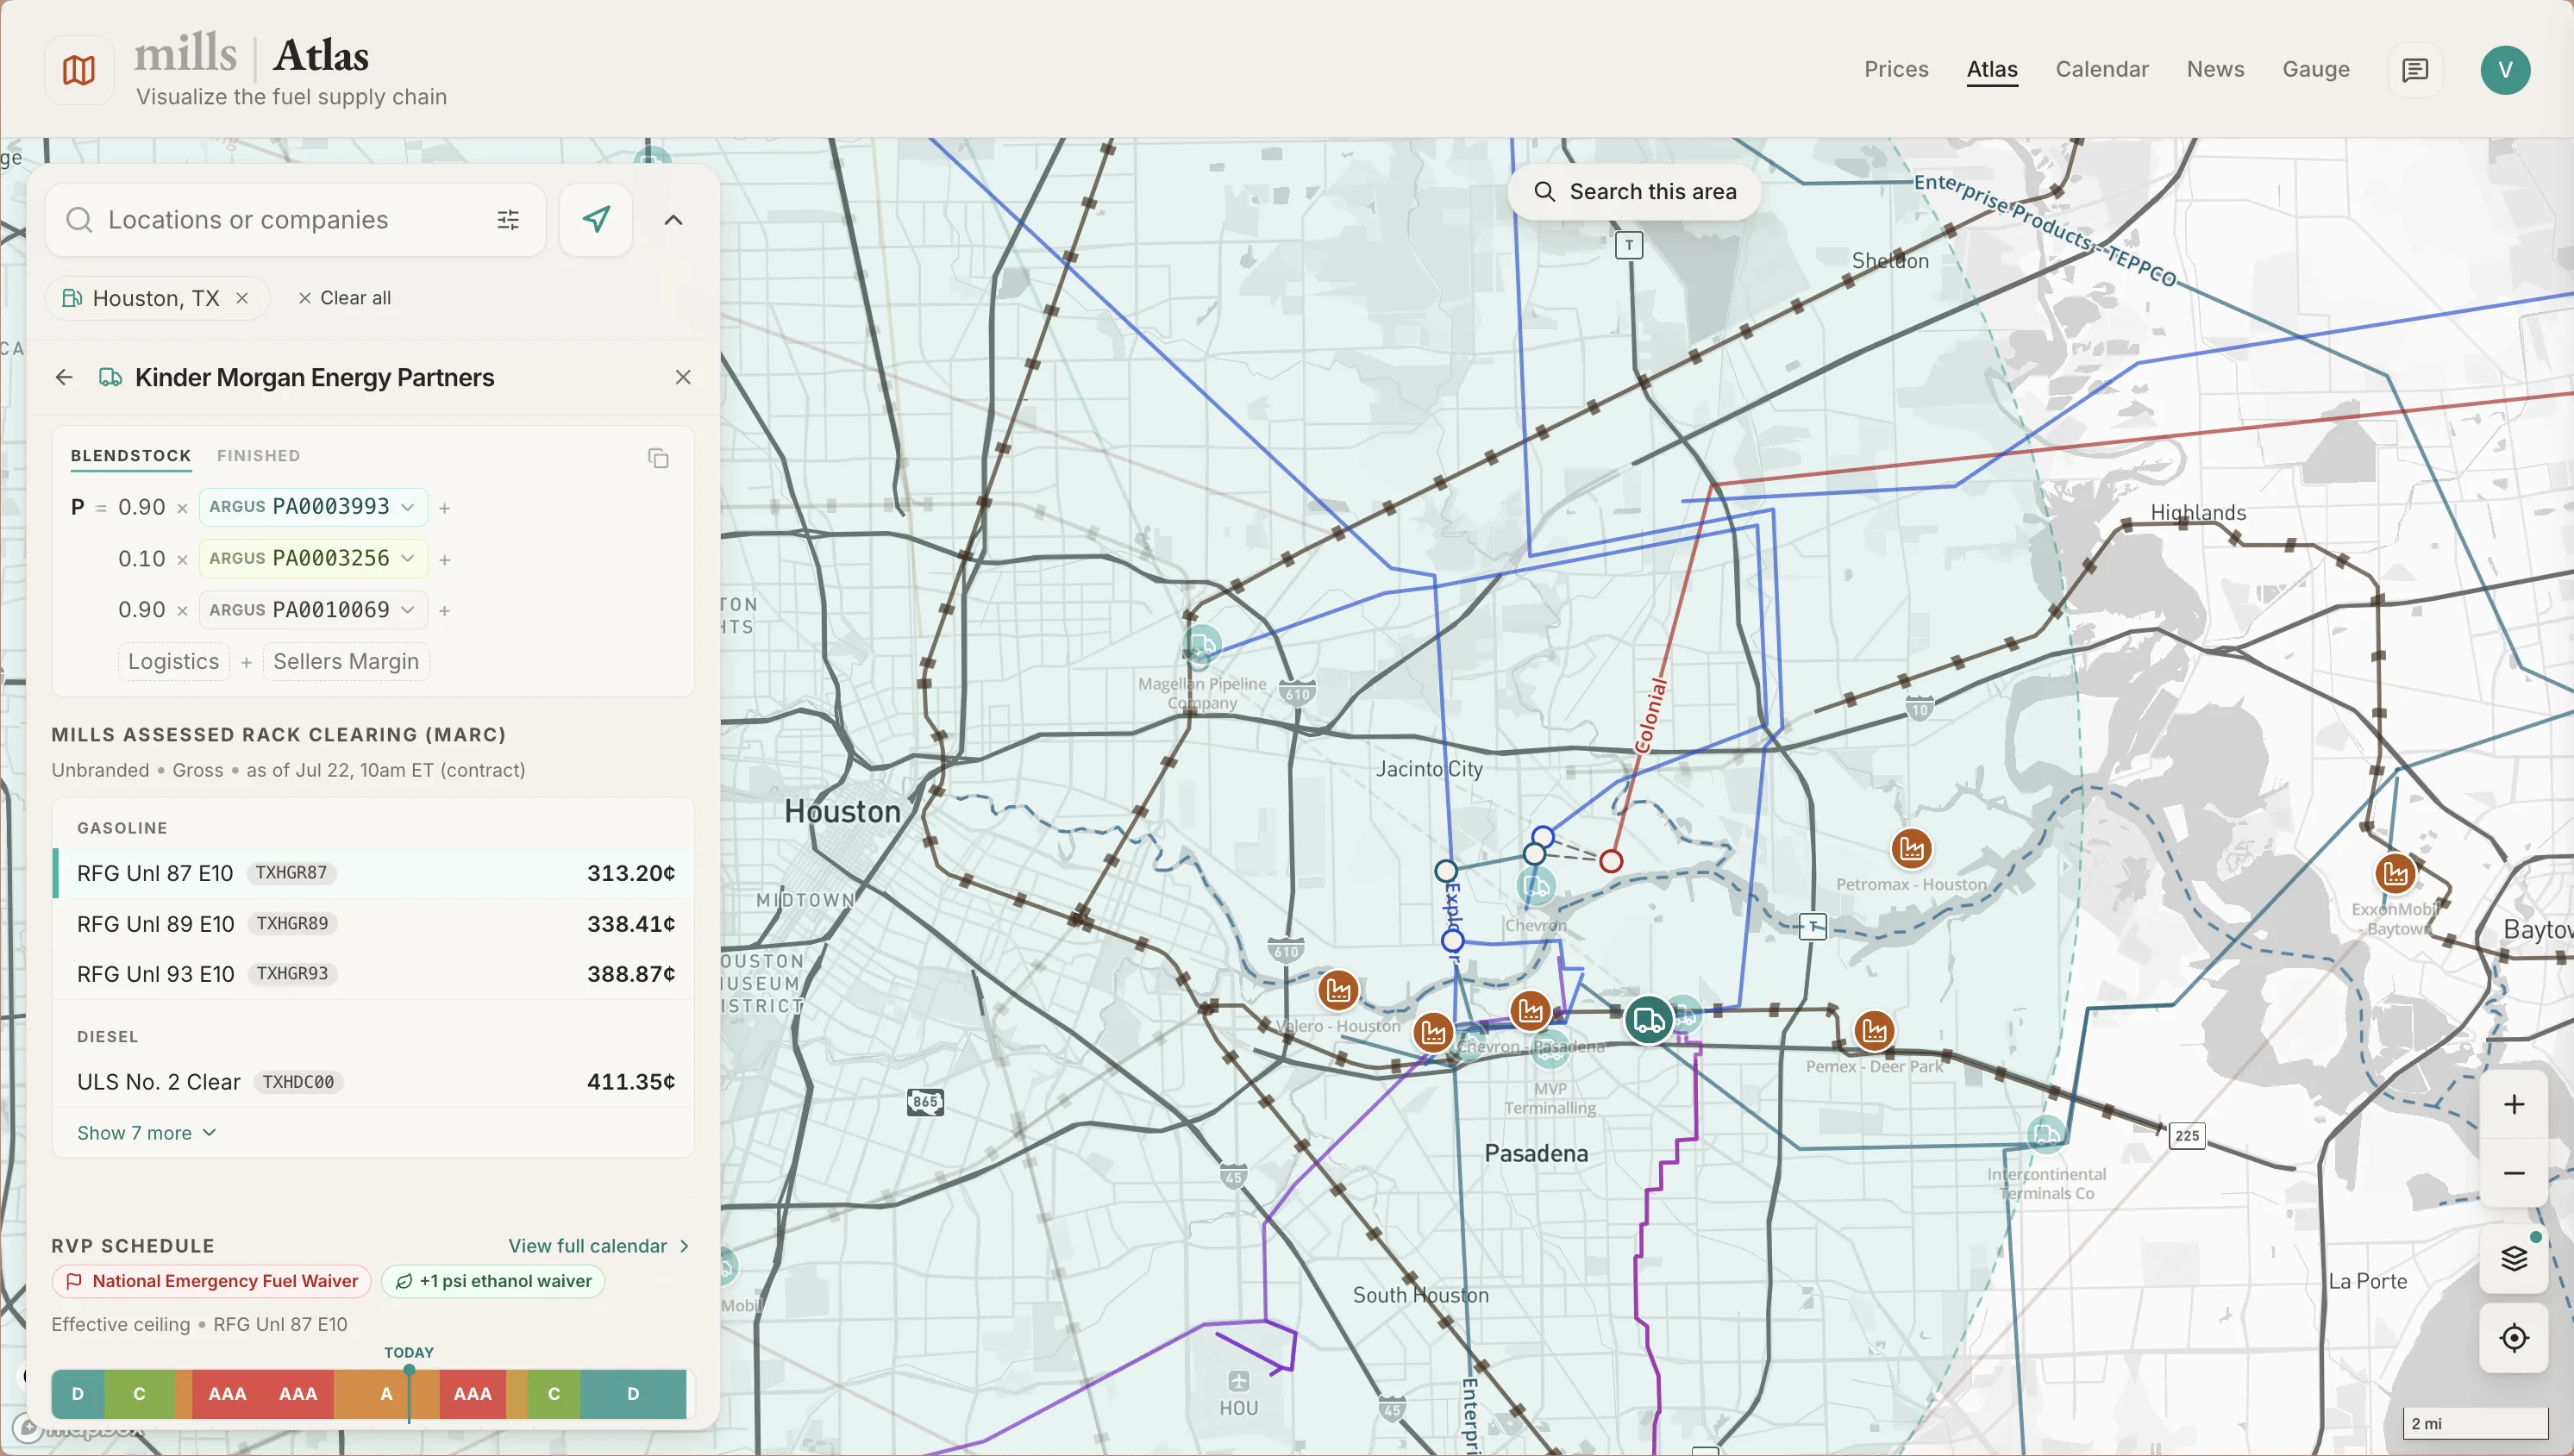Viewport: 2574px width, 1456px height.
Task: Click plus next to PA0003256
Action: [445, 559]
